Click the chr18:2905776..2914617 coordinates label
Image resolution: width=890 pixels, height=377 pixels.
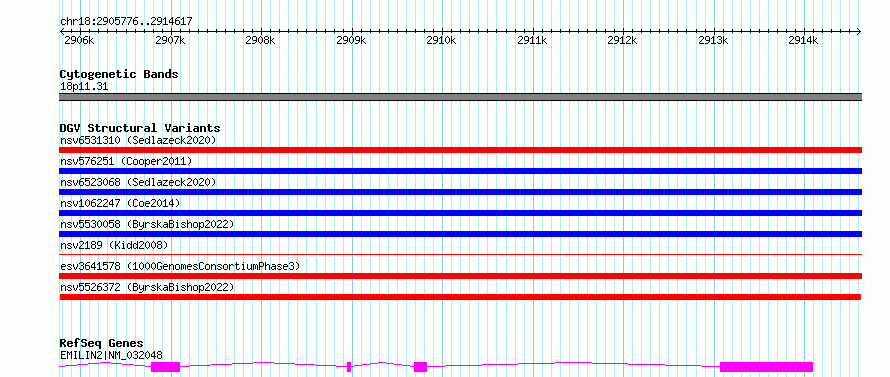[x=126, y=22]
